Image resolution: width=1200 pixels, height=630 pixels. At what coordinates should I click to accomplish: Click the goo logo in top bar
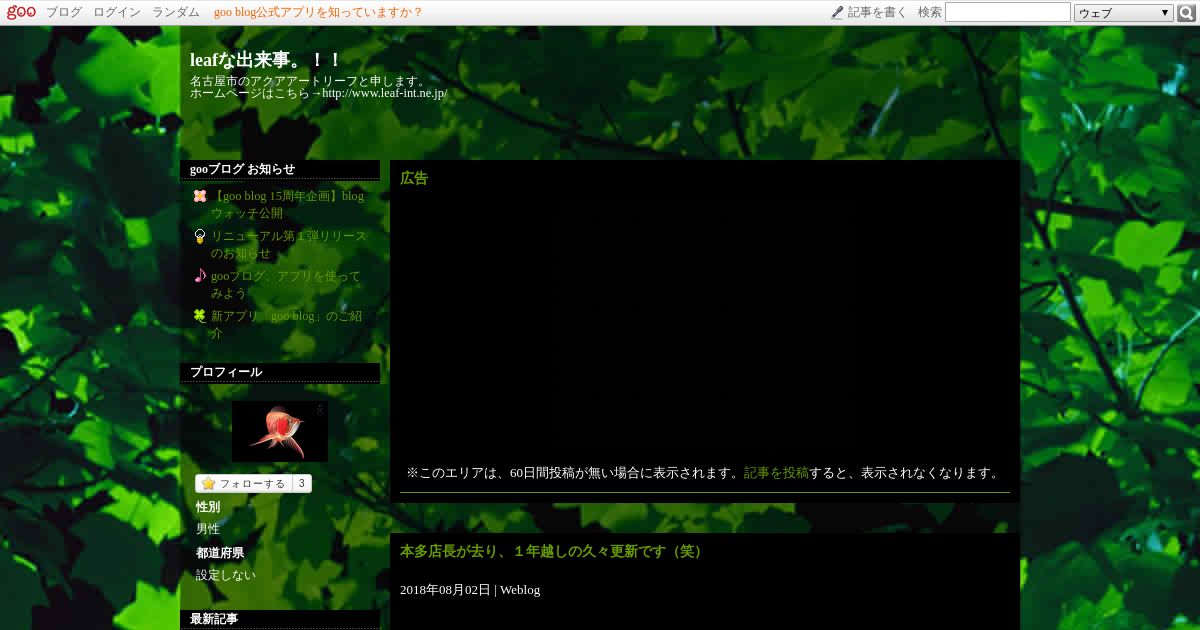click(21, 12)
